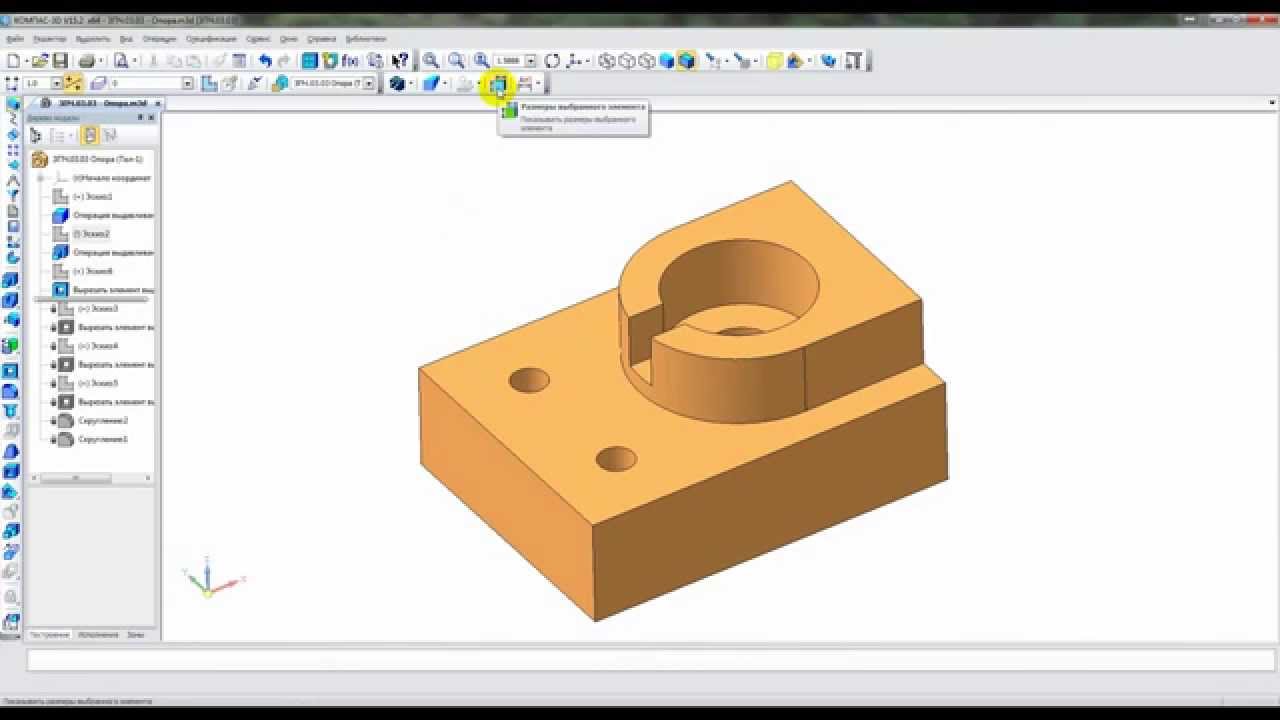
Task: Toggle shaded with edges display icon
Action: click(686, 61)
